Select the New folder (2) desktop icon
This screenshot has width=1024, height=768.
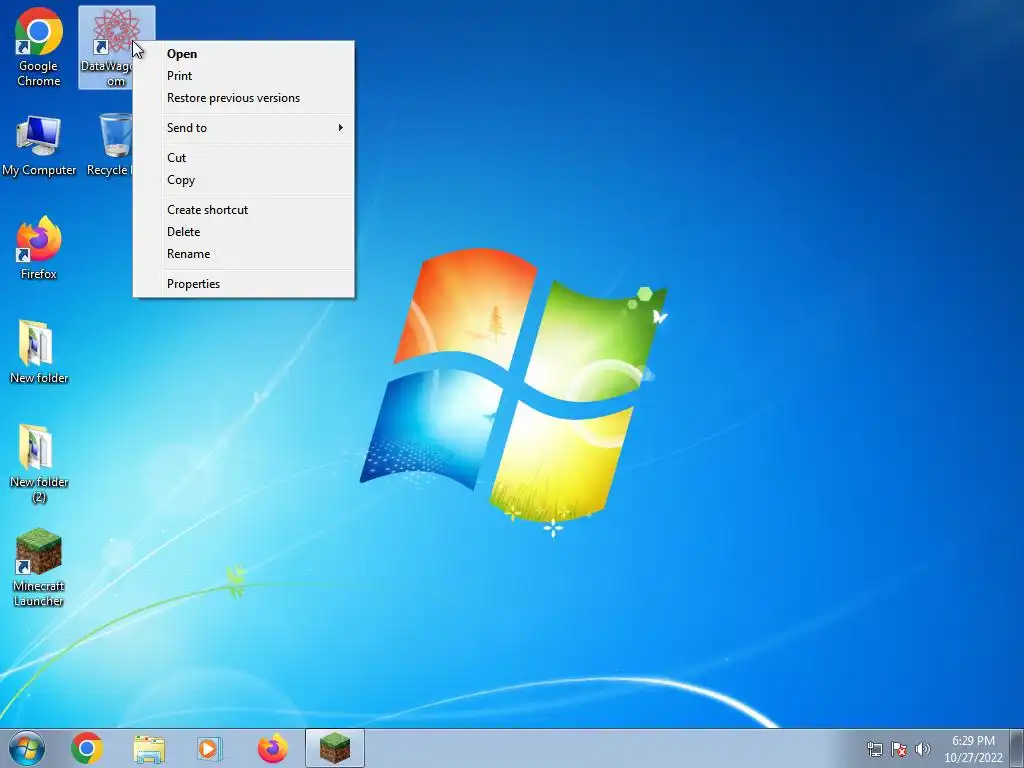[39, 463]
